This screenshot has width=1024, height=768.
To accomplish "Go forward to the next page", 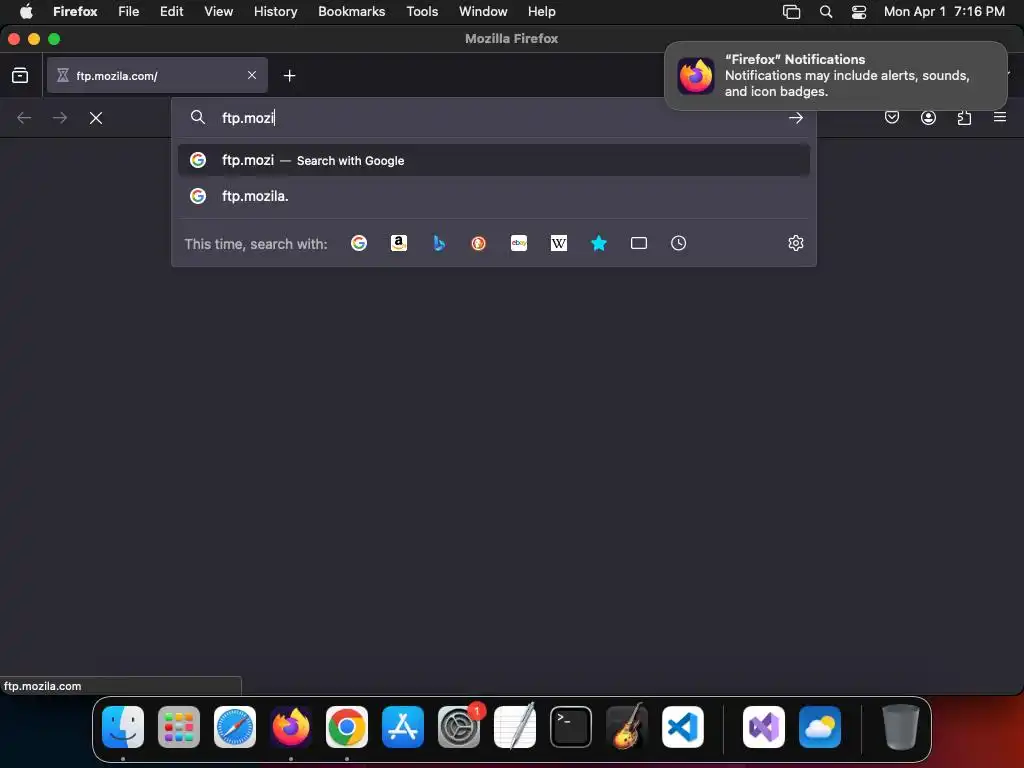I will point(60,118).
